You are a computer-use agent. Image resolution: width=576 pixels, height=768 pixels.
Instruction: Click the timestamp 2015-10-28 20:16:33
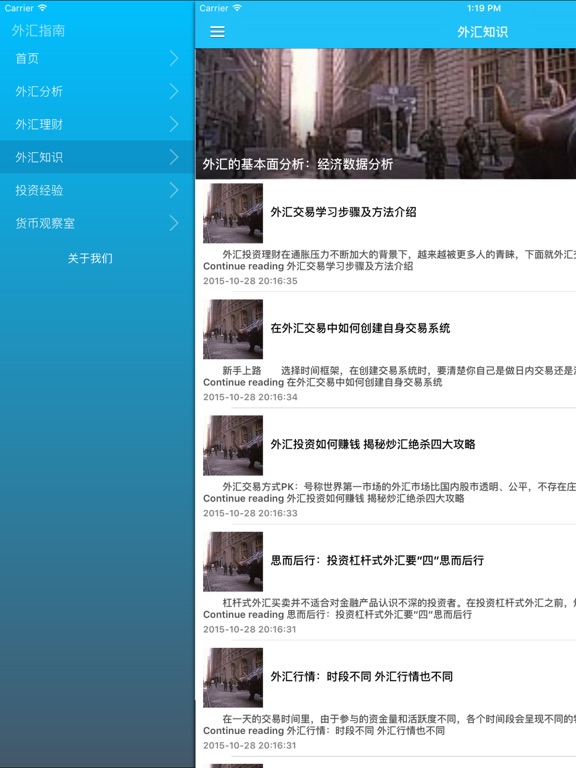click(x=250, y=513)
